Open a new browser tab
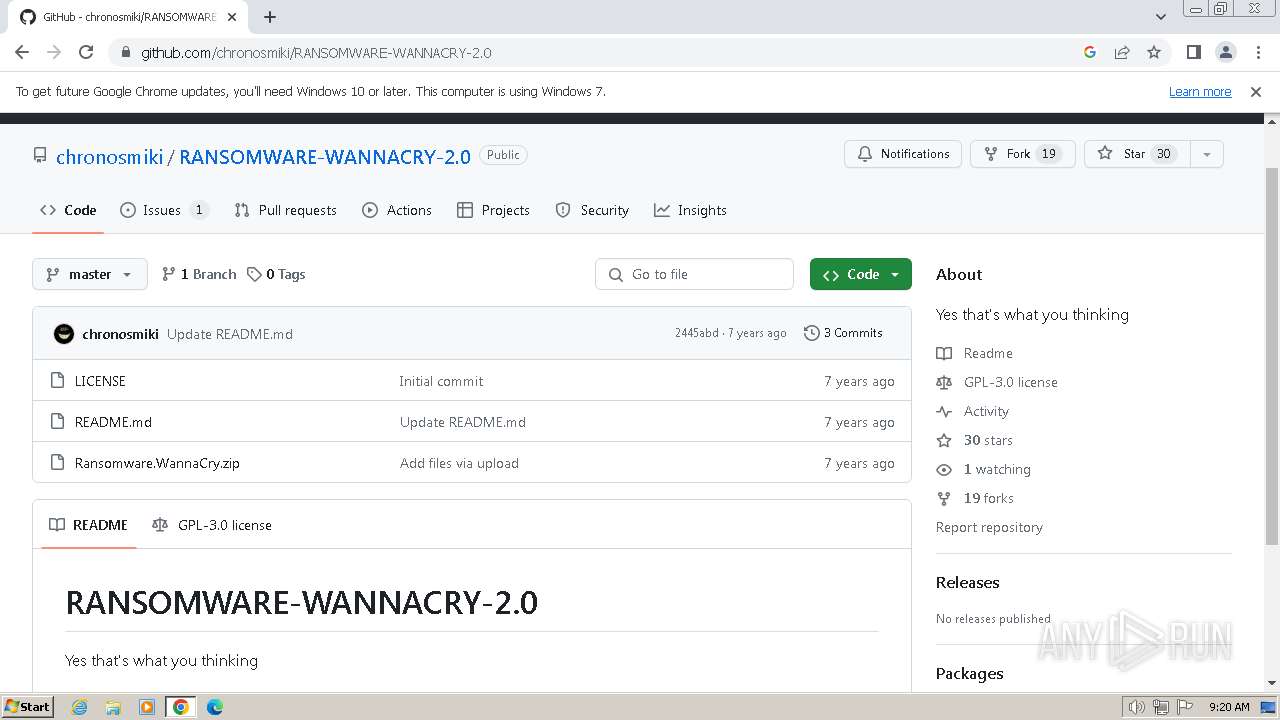The height and width of the screenshot is (720, 1280). coord(270,17)
